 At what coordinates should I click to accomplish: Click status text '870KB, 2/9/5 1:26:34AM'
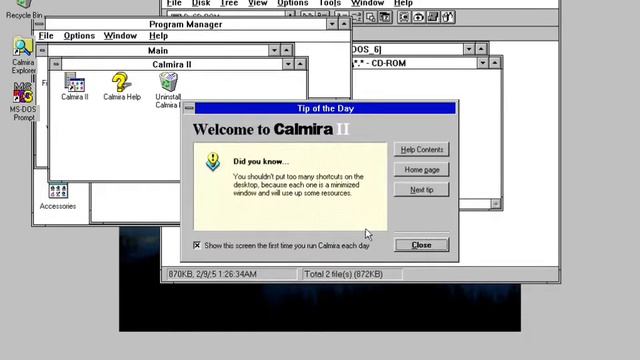pyautogui.click(x=212, y=274)
